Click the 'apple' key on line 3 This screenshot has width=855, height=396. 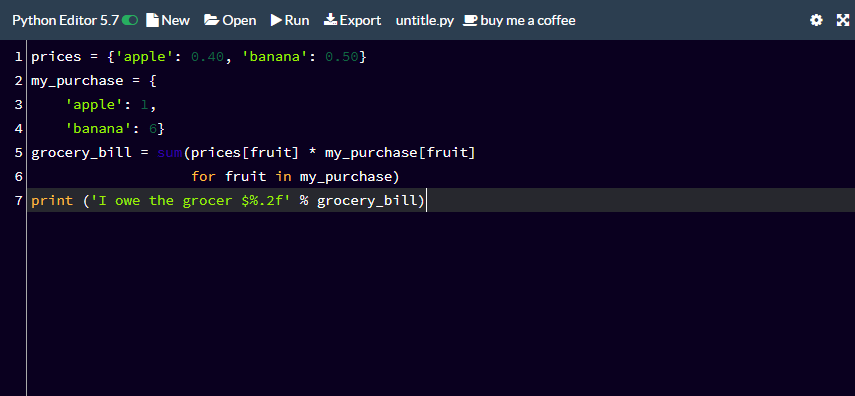tap(94, 105)
